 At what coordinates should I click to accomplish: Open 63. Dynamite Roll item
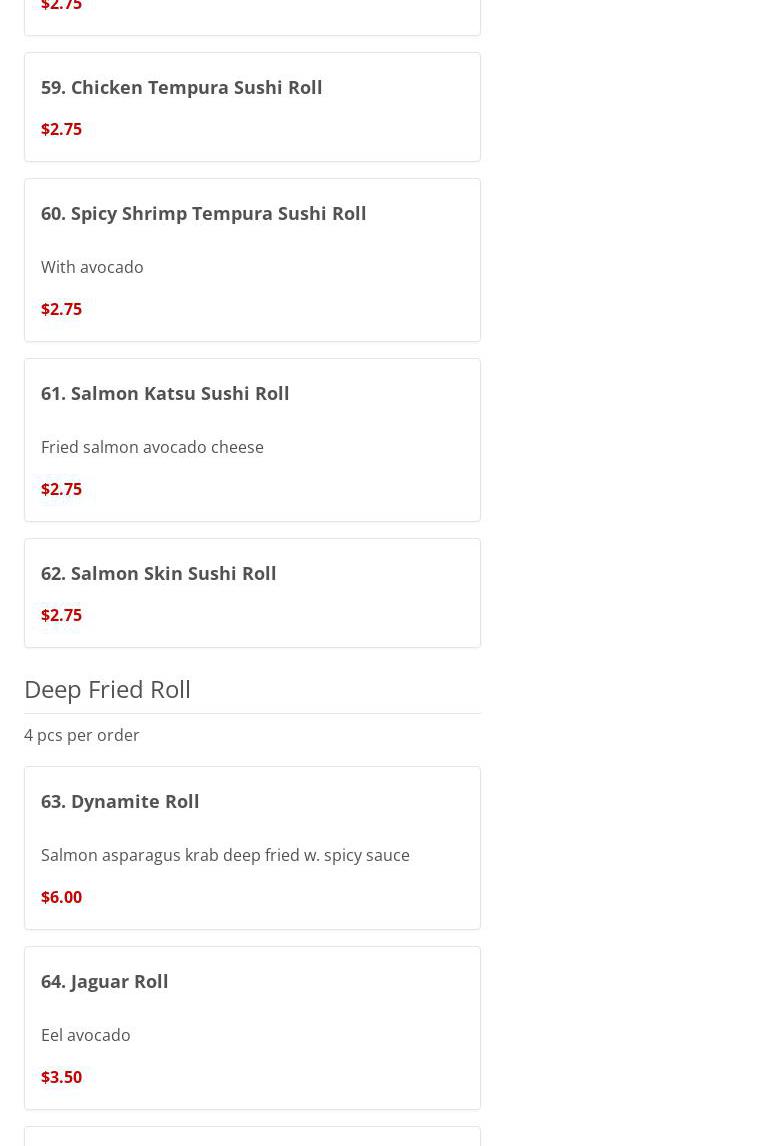pos(120,801)
